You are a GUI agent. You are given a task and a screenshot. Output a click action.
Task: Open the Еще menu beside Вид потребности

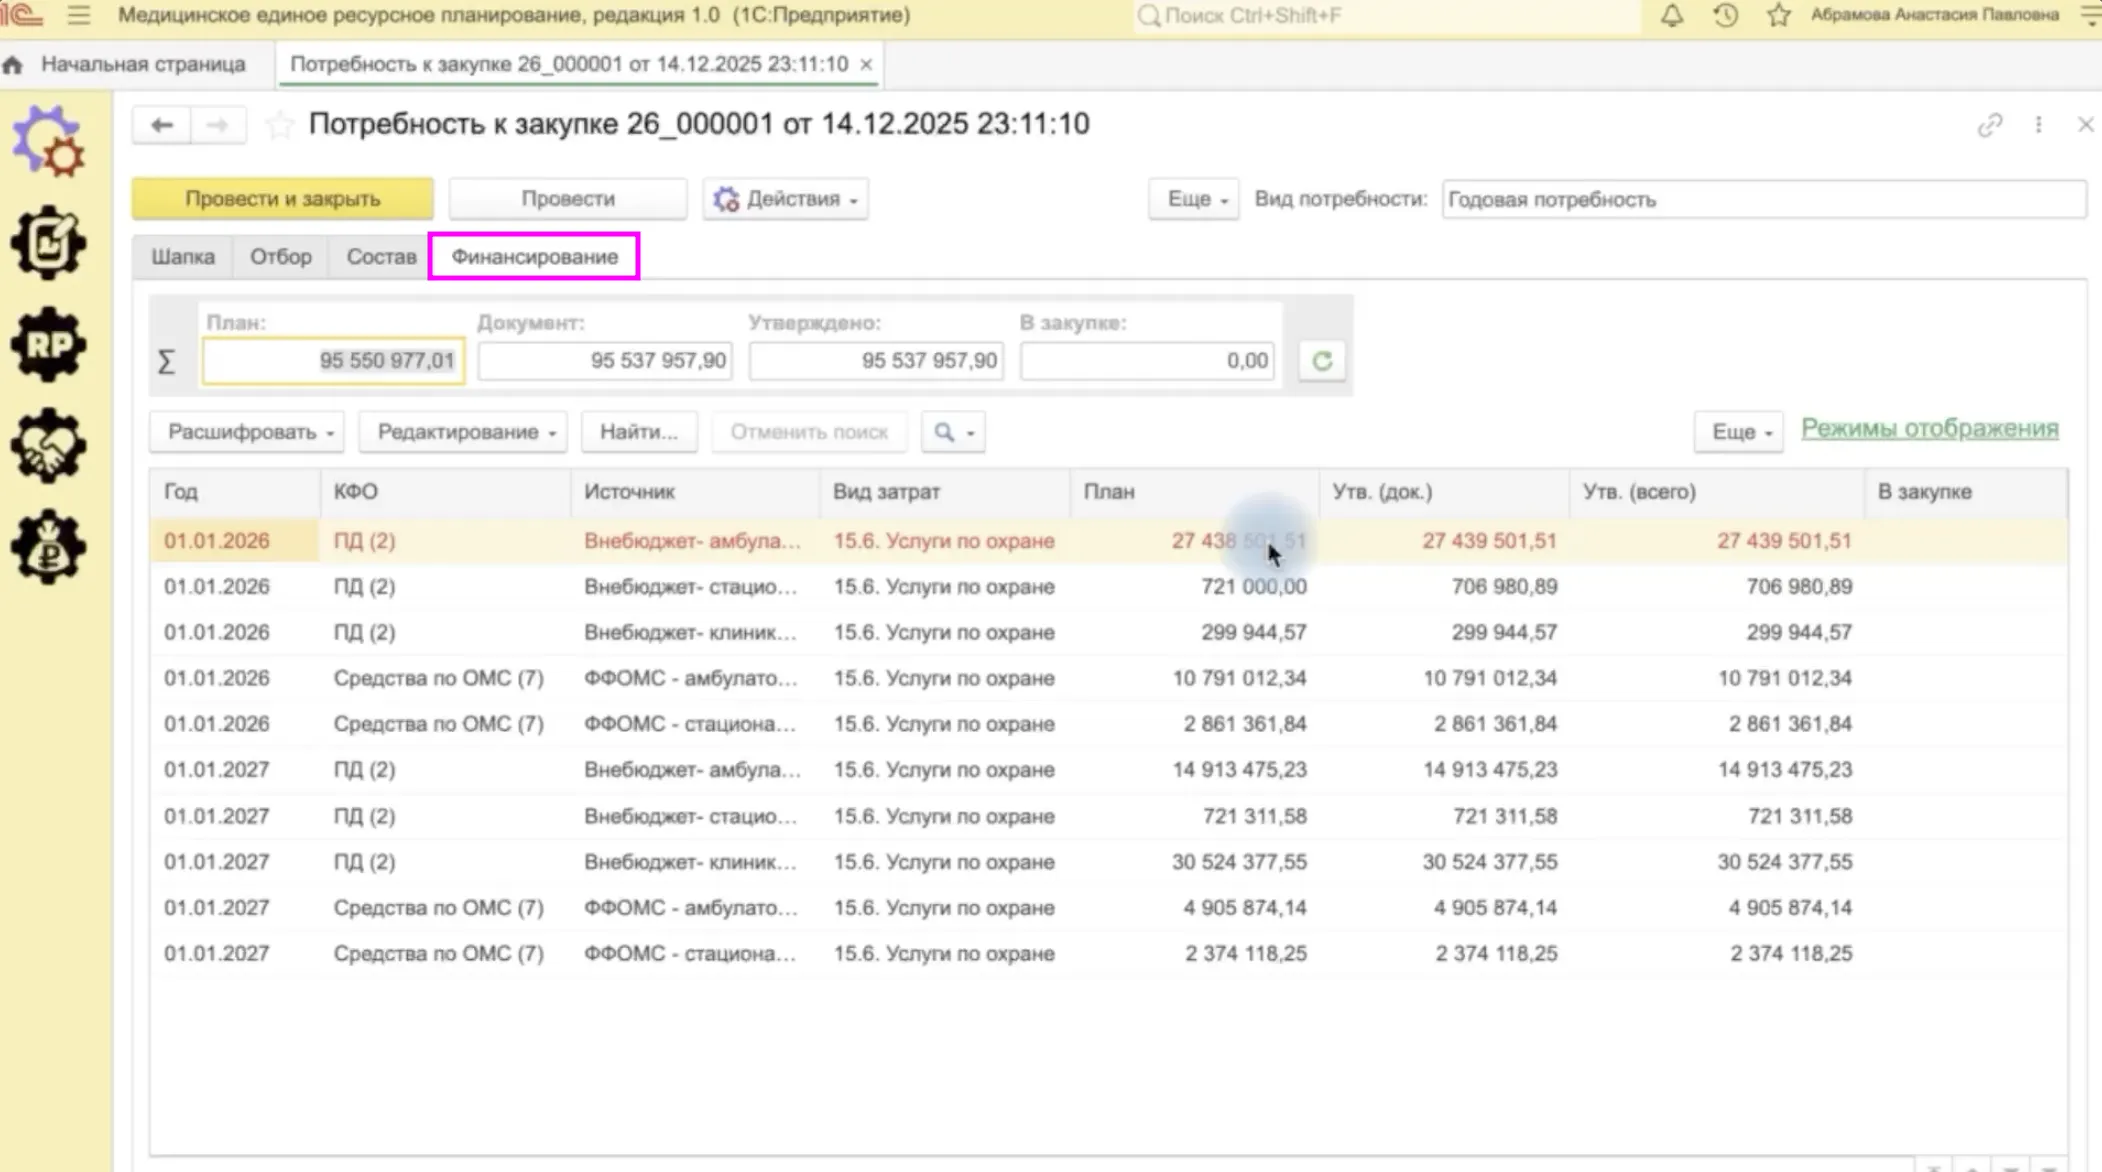(1194, 199)
